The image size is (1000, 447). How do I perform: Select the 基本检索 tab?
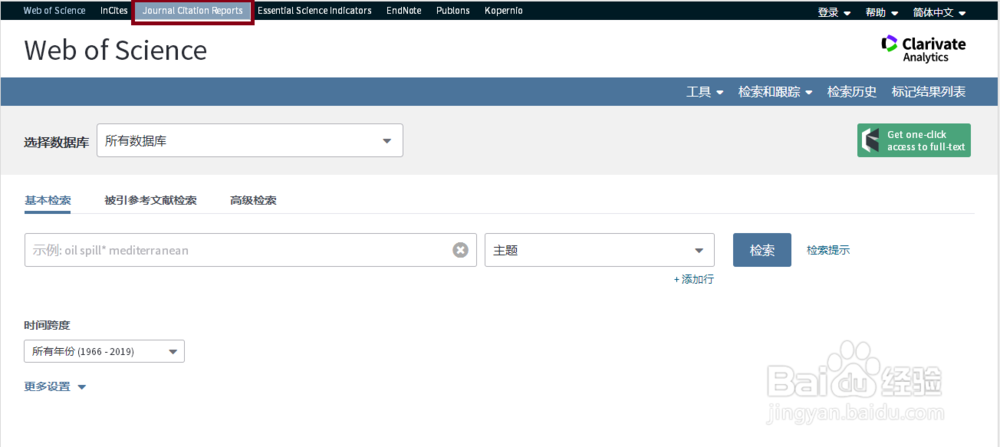click(x=48, y=200)
